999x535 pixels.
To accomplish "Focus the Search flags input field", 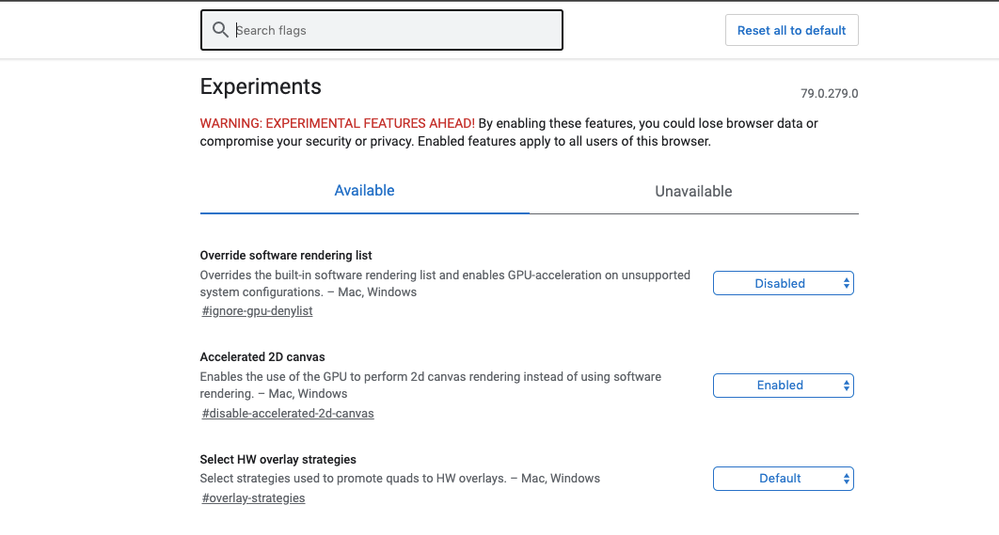I will pyautogui.click(x=395, y=30).
